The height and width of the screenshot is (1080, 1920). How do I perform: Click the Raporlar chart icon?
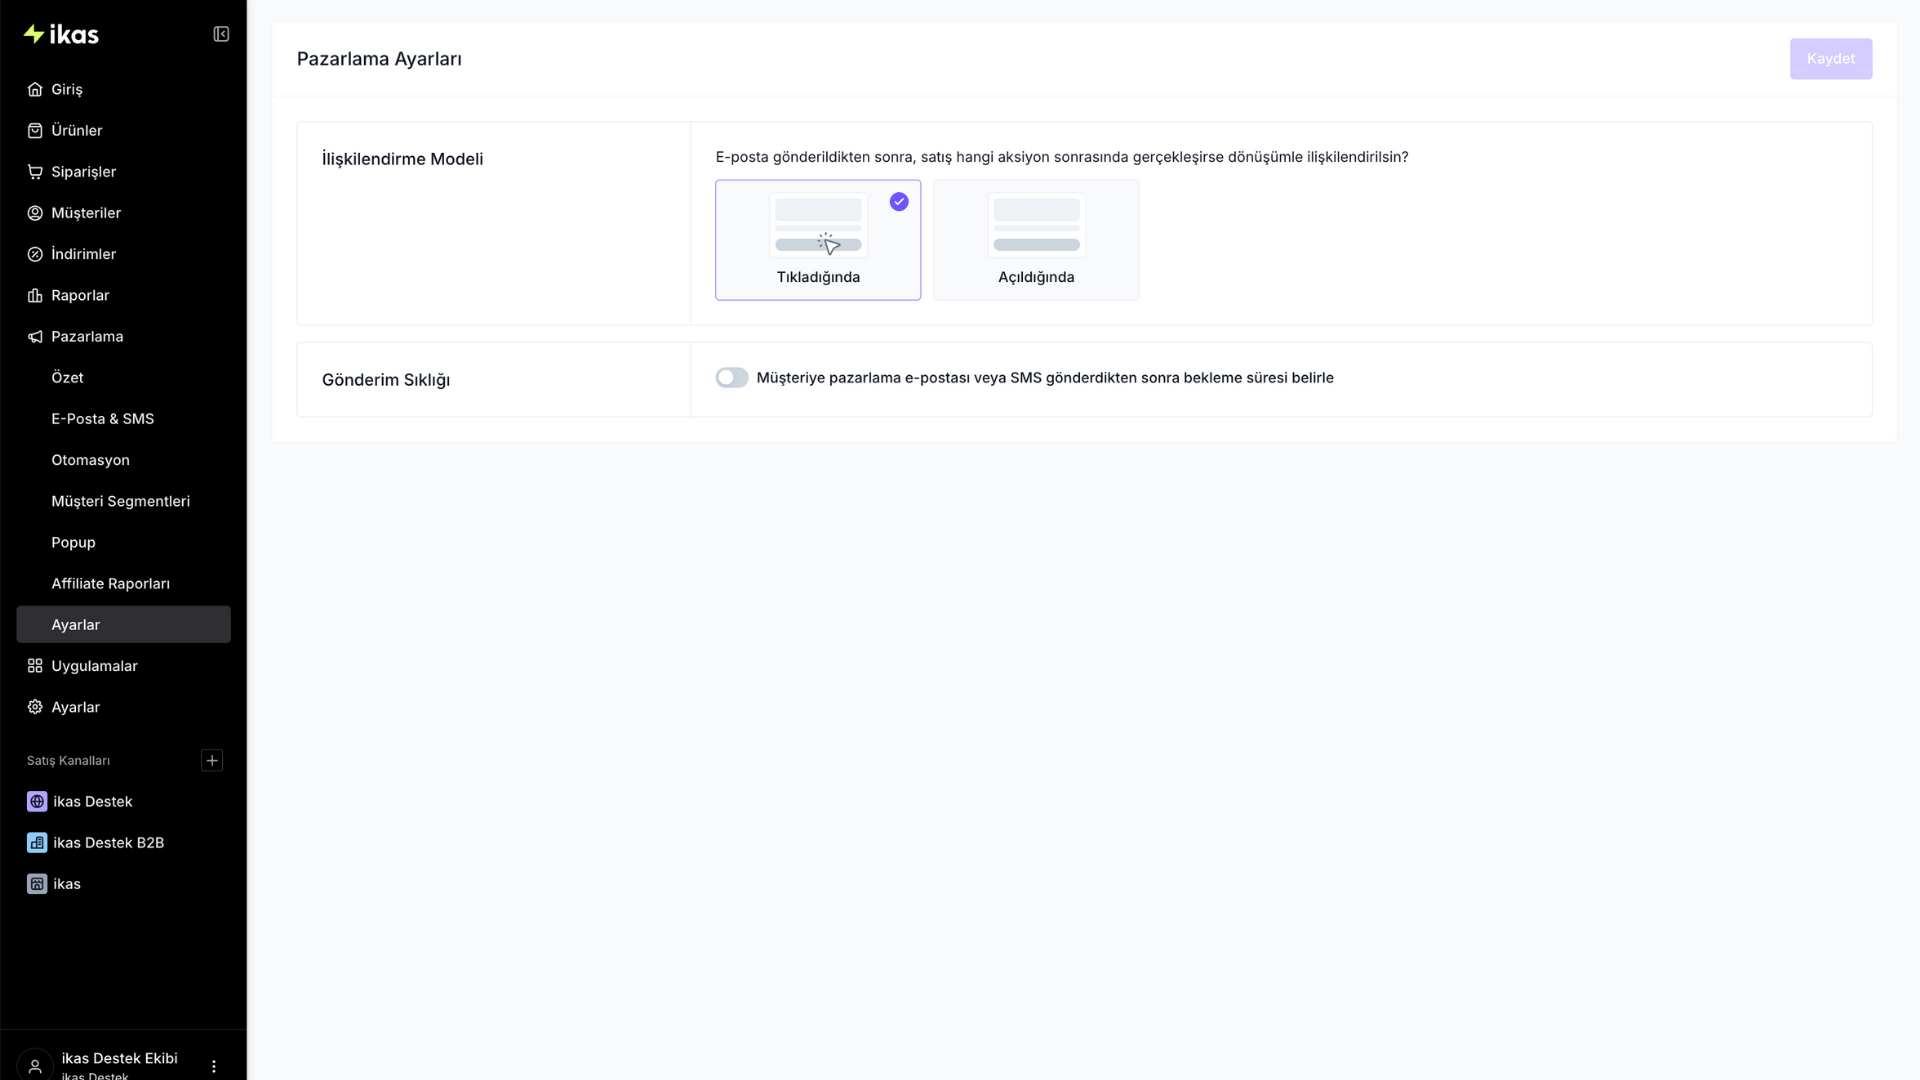[x=35, y=295]
